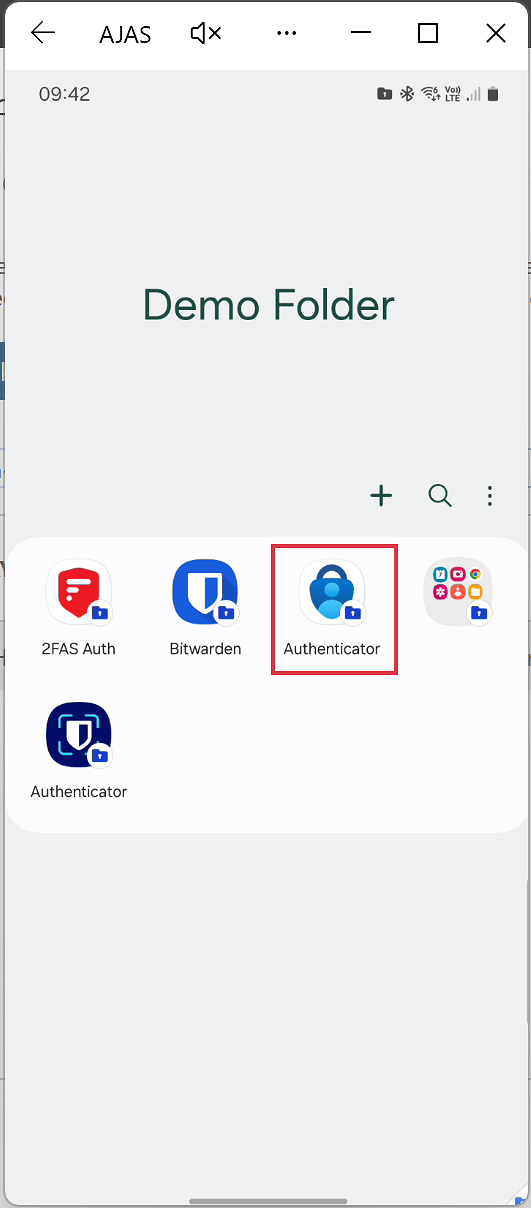Open the dark blue shield Authenticator app

pyautogui.click(x=78, y=735)
